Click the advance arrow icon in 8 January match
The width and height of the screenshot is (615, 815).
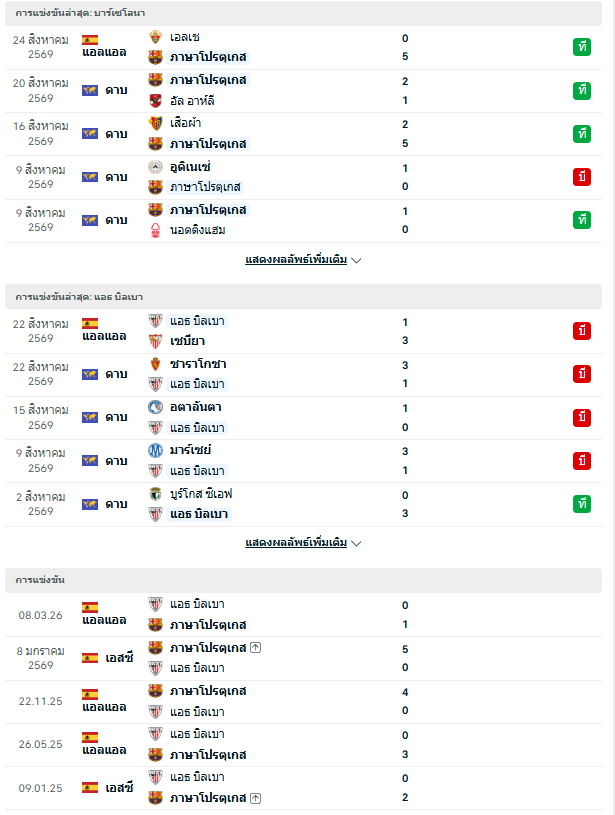click(x=255, y=648)
